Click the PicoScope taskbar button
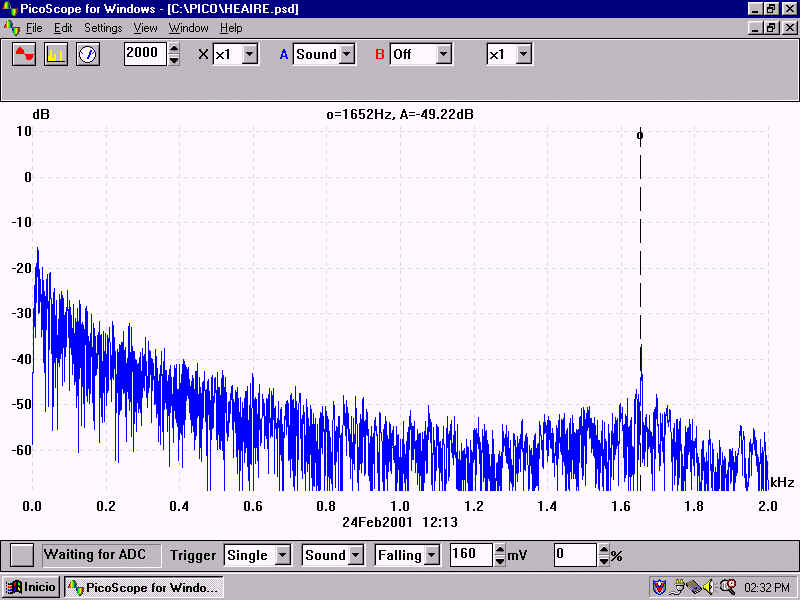This screenshot has width=800, height=600. [x=143, y=587]
